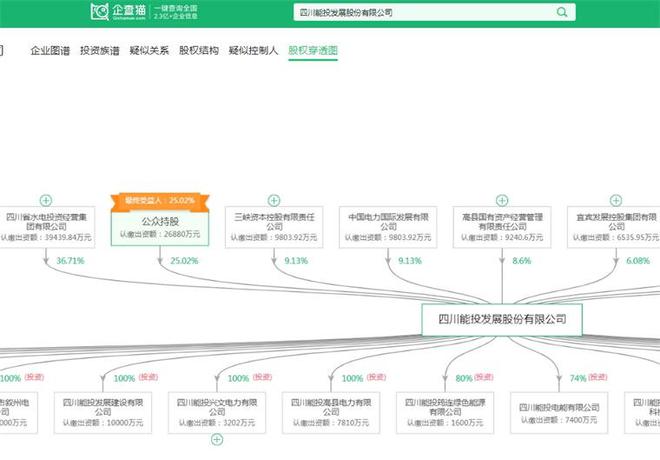This screenshot has height=460, width=660.
Task: Click the 25.02% share label under 公众持股
Action: click(x=184, y=261)
